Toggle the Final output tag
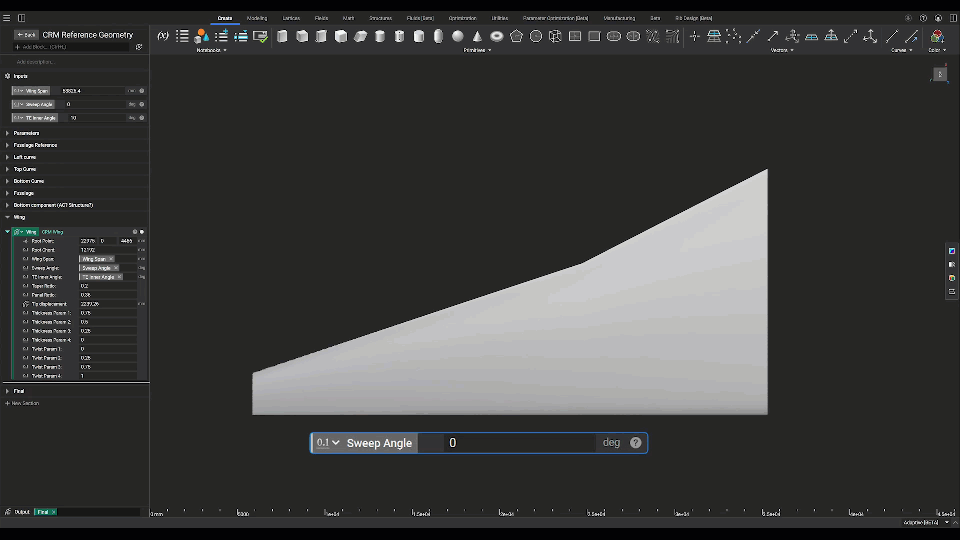 pos(45,512)
